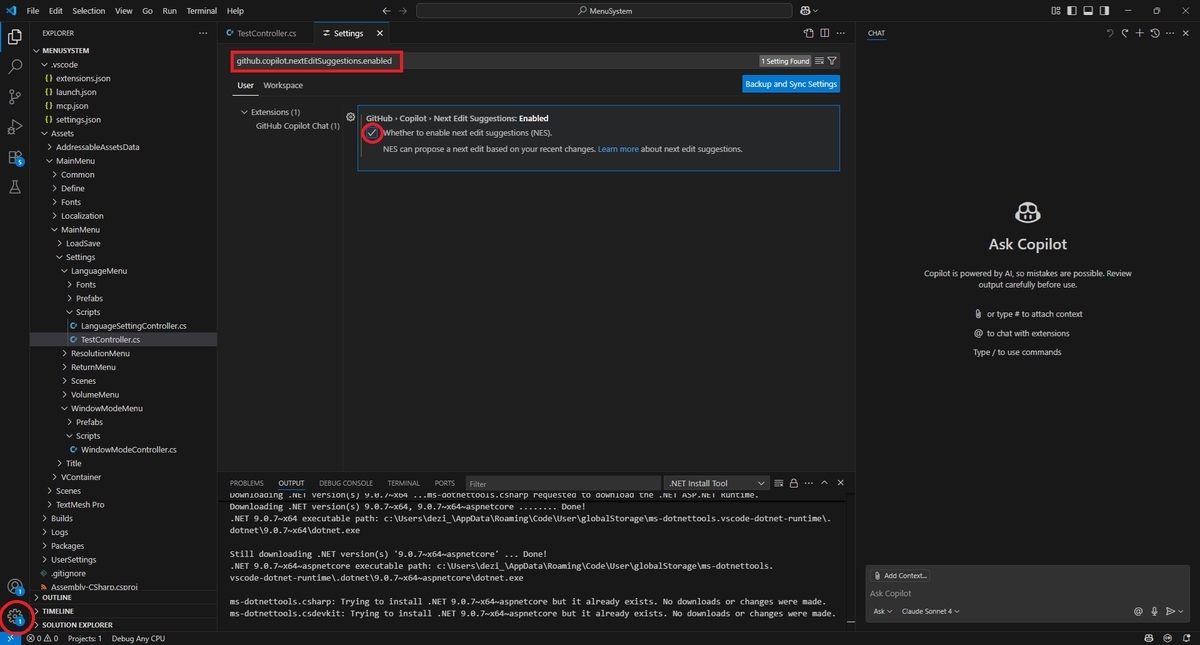This screenshot has height=645, width=1200.
Task: Toggle bottom panel visibility from title bar
Action: [1089, 10]
